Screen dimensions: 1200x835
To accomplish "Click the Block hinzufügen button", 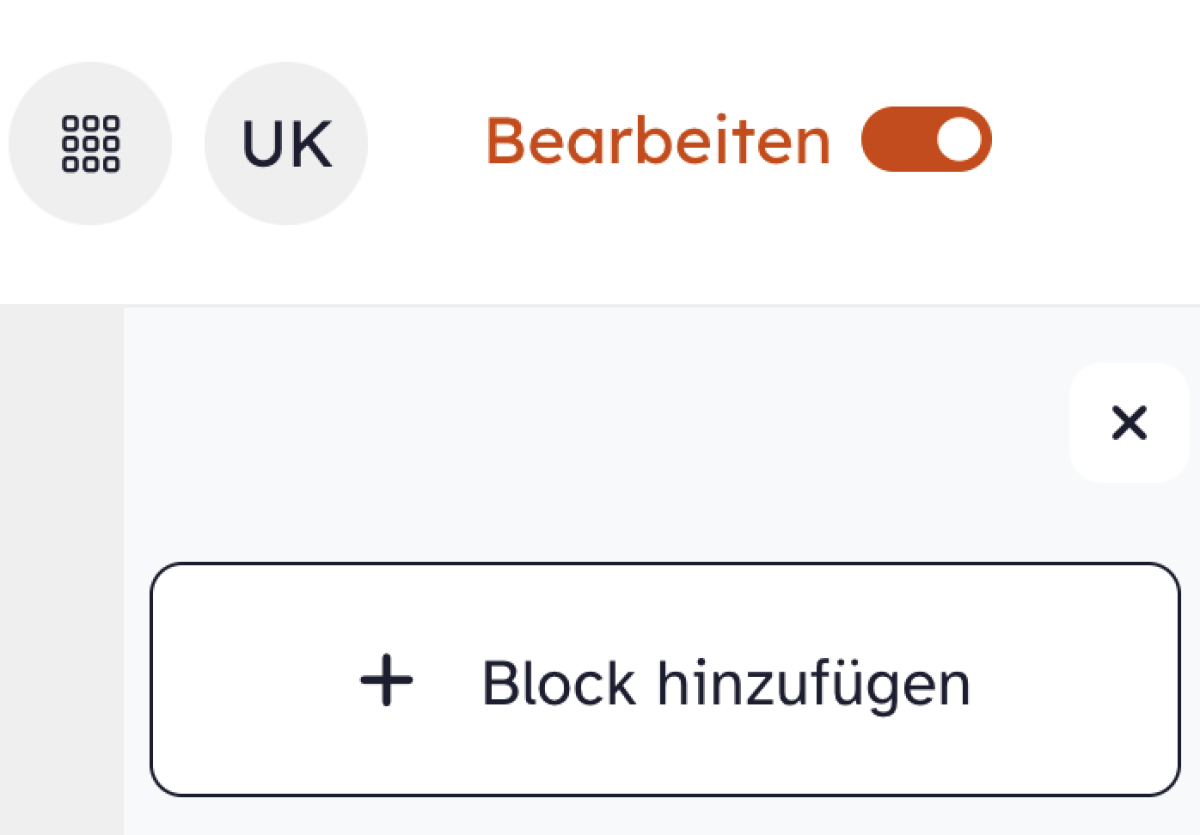I will coord(665,680).
